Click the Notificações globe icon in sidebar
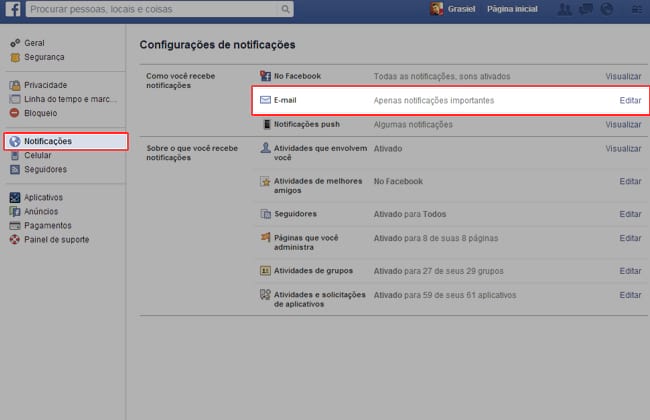The image size is (650, 420). (15, 141)
